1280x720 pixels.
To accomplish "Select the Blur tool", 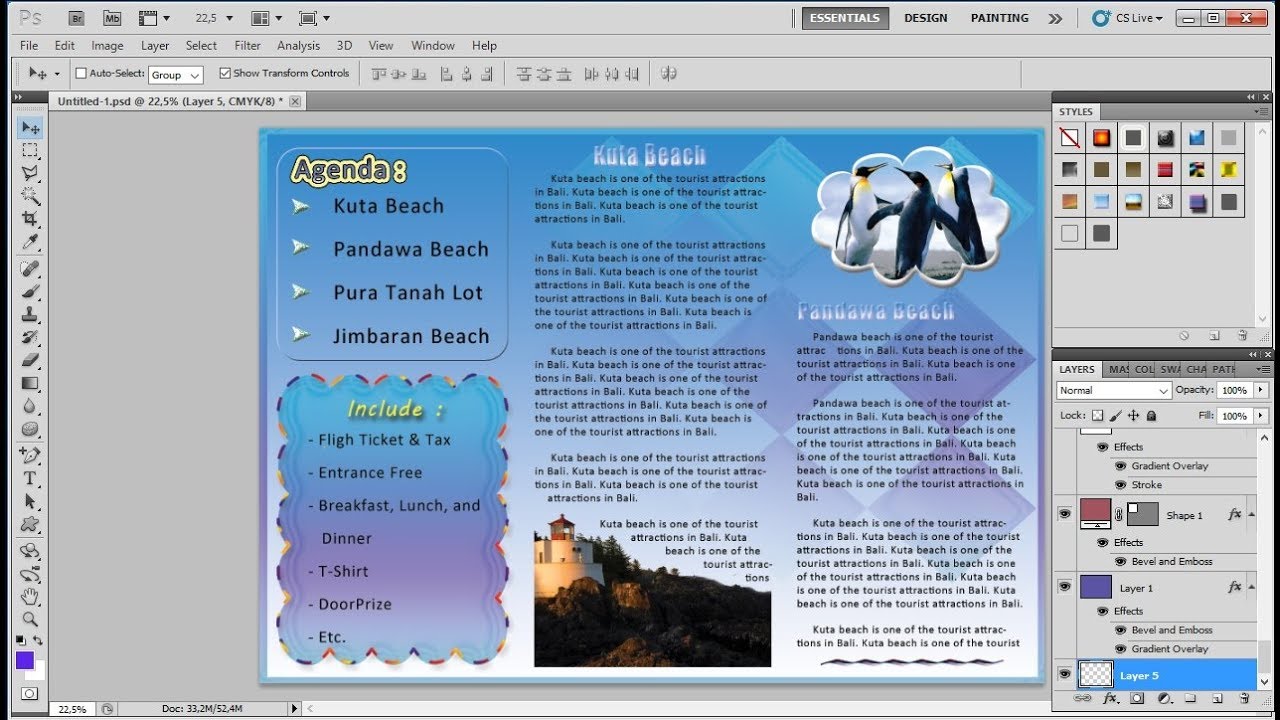I will pos(30,407).
